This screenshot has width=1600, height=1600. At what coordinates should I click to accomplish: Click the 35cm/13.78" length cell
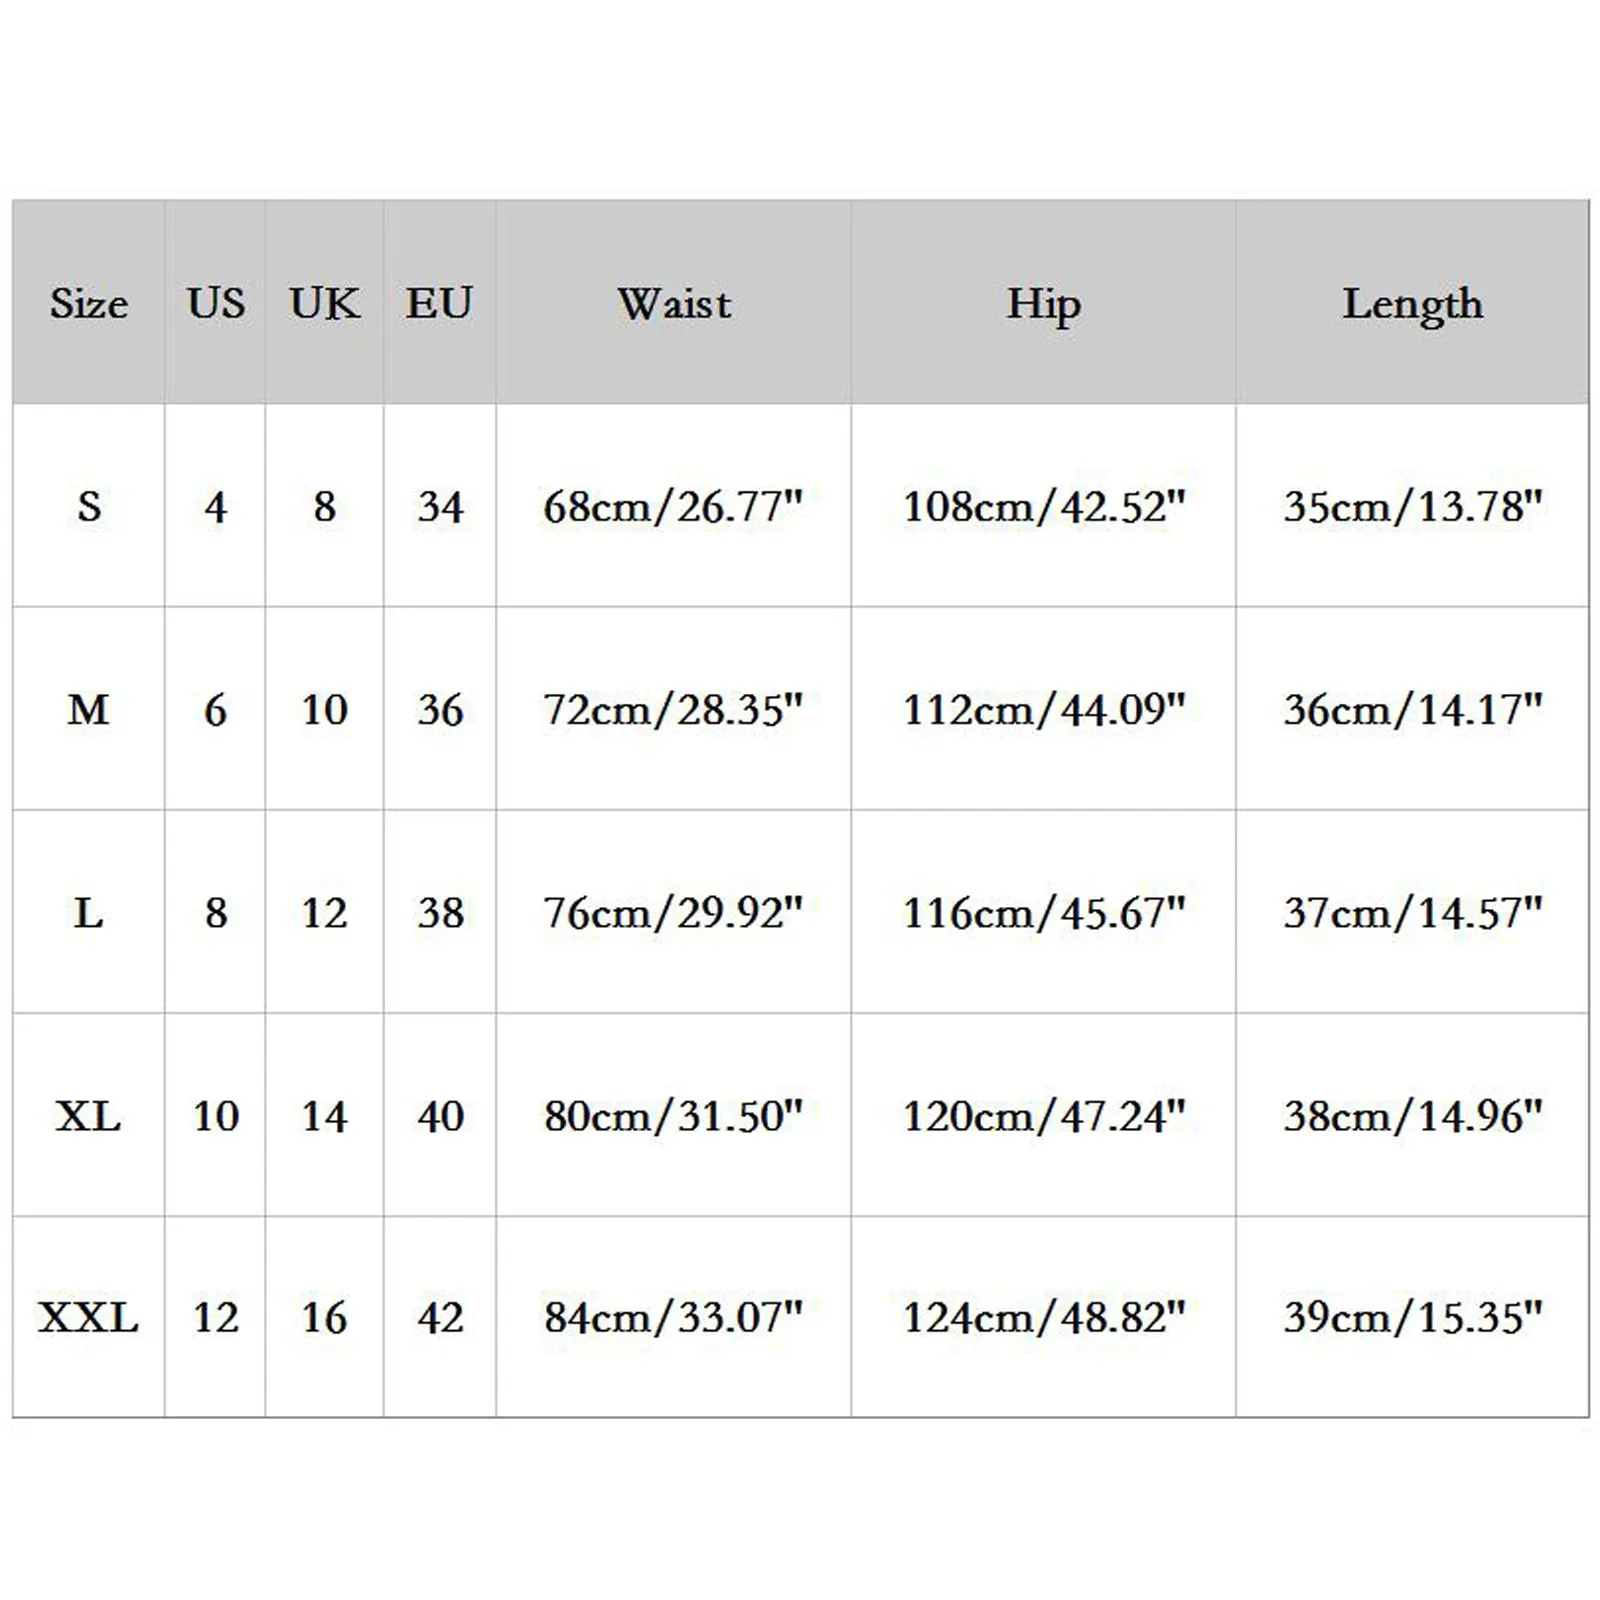point(1412,507)
